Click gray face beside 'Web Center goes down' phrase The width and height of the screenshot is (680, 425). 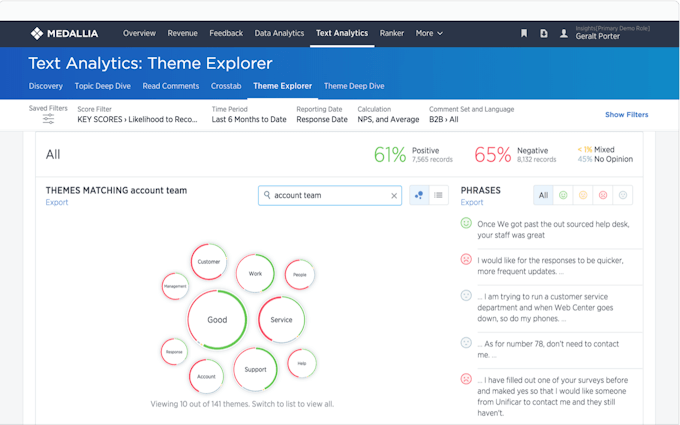pyautogui.click(x=466, y=295)
